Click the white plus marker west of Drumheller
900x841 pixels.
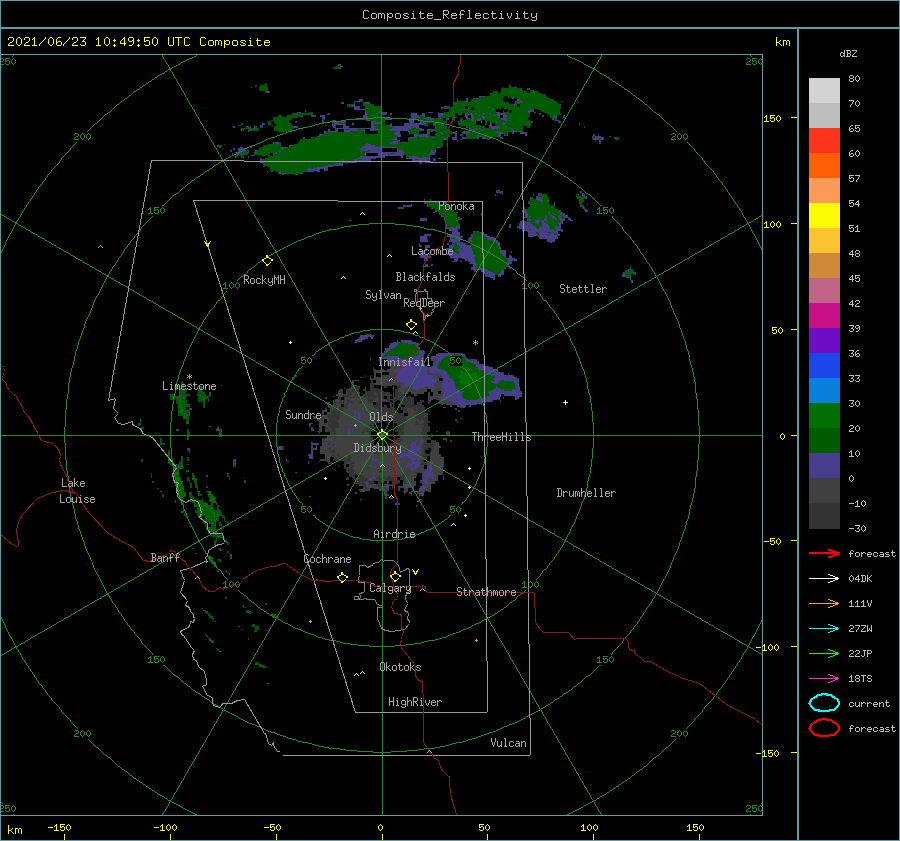point(565,402)
